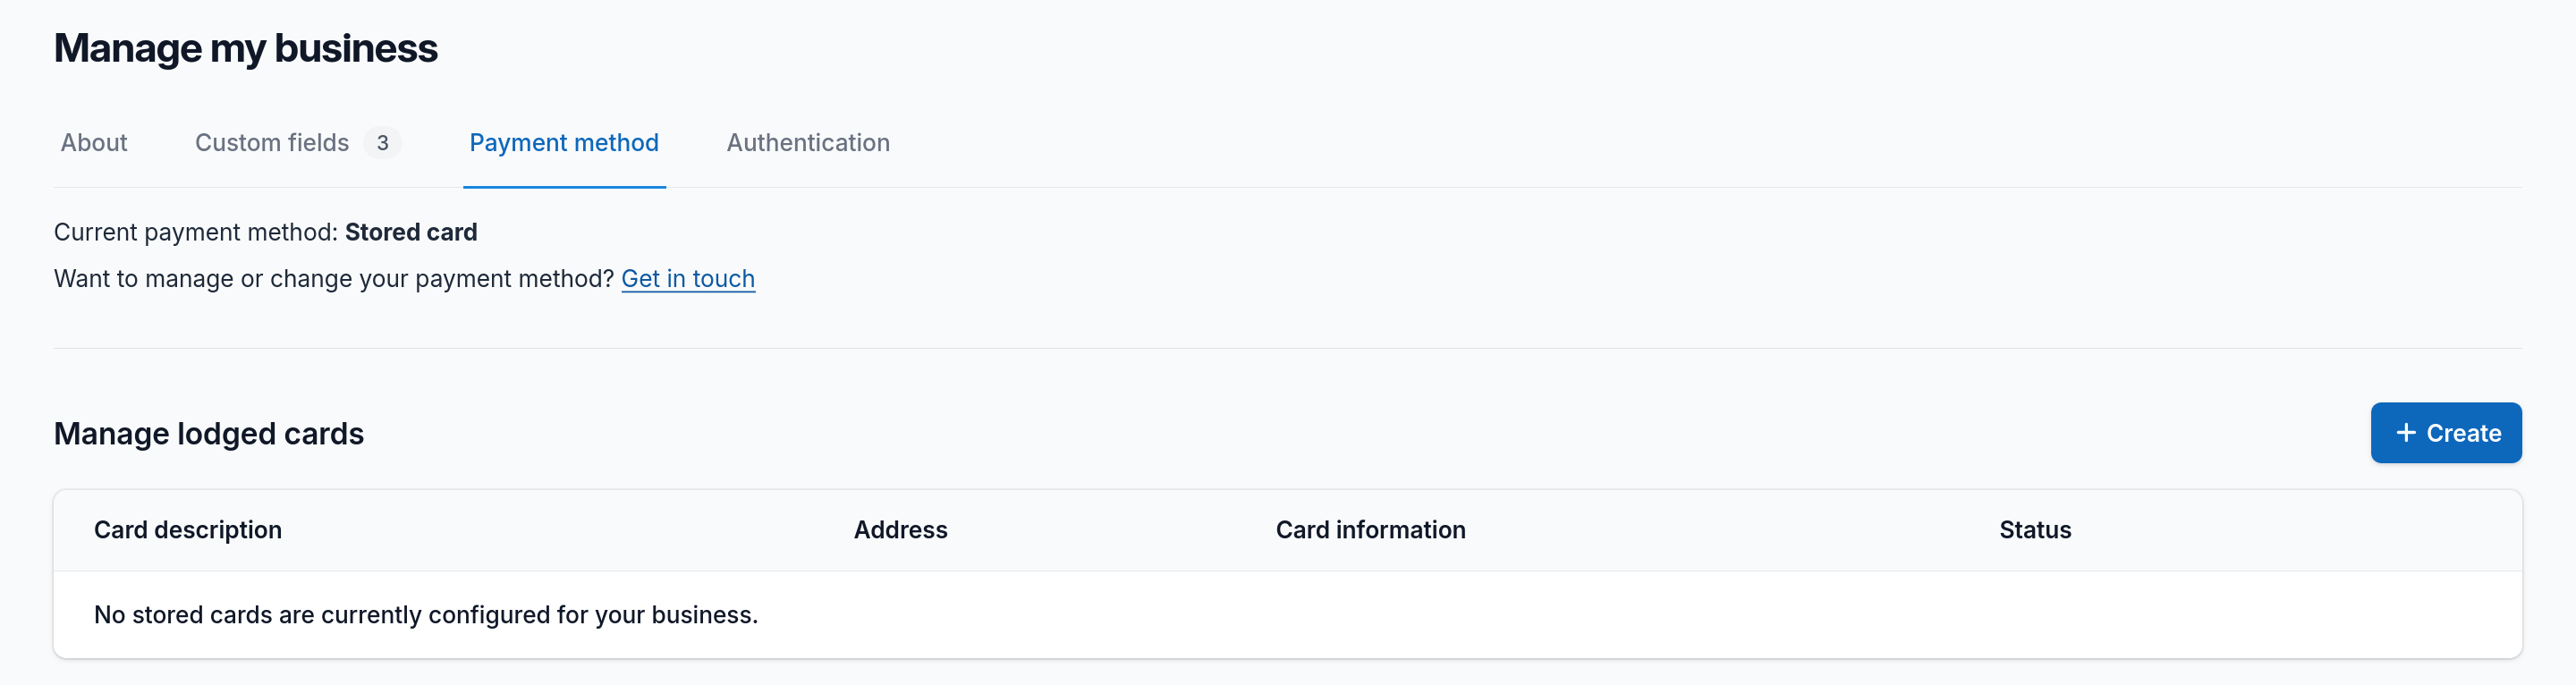Click the bold Stored card text
This screenshot has height=685, width=2576.
coord(411,232)
